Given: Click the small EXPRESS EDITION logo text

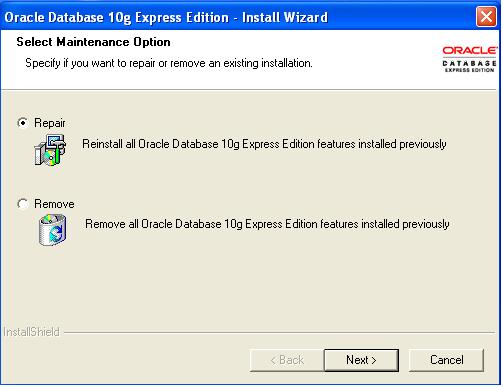Looking at the screenshot, I should click(469, 70).
